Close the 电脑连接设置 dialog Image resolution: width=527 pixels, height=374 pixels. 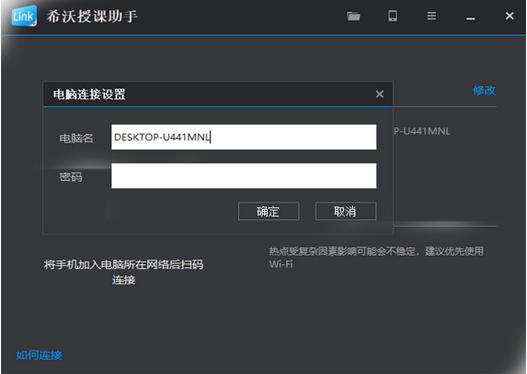pos(379,94)
